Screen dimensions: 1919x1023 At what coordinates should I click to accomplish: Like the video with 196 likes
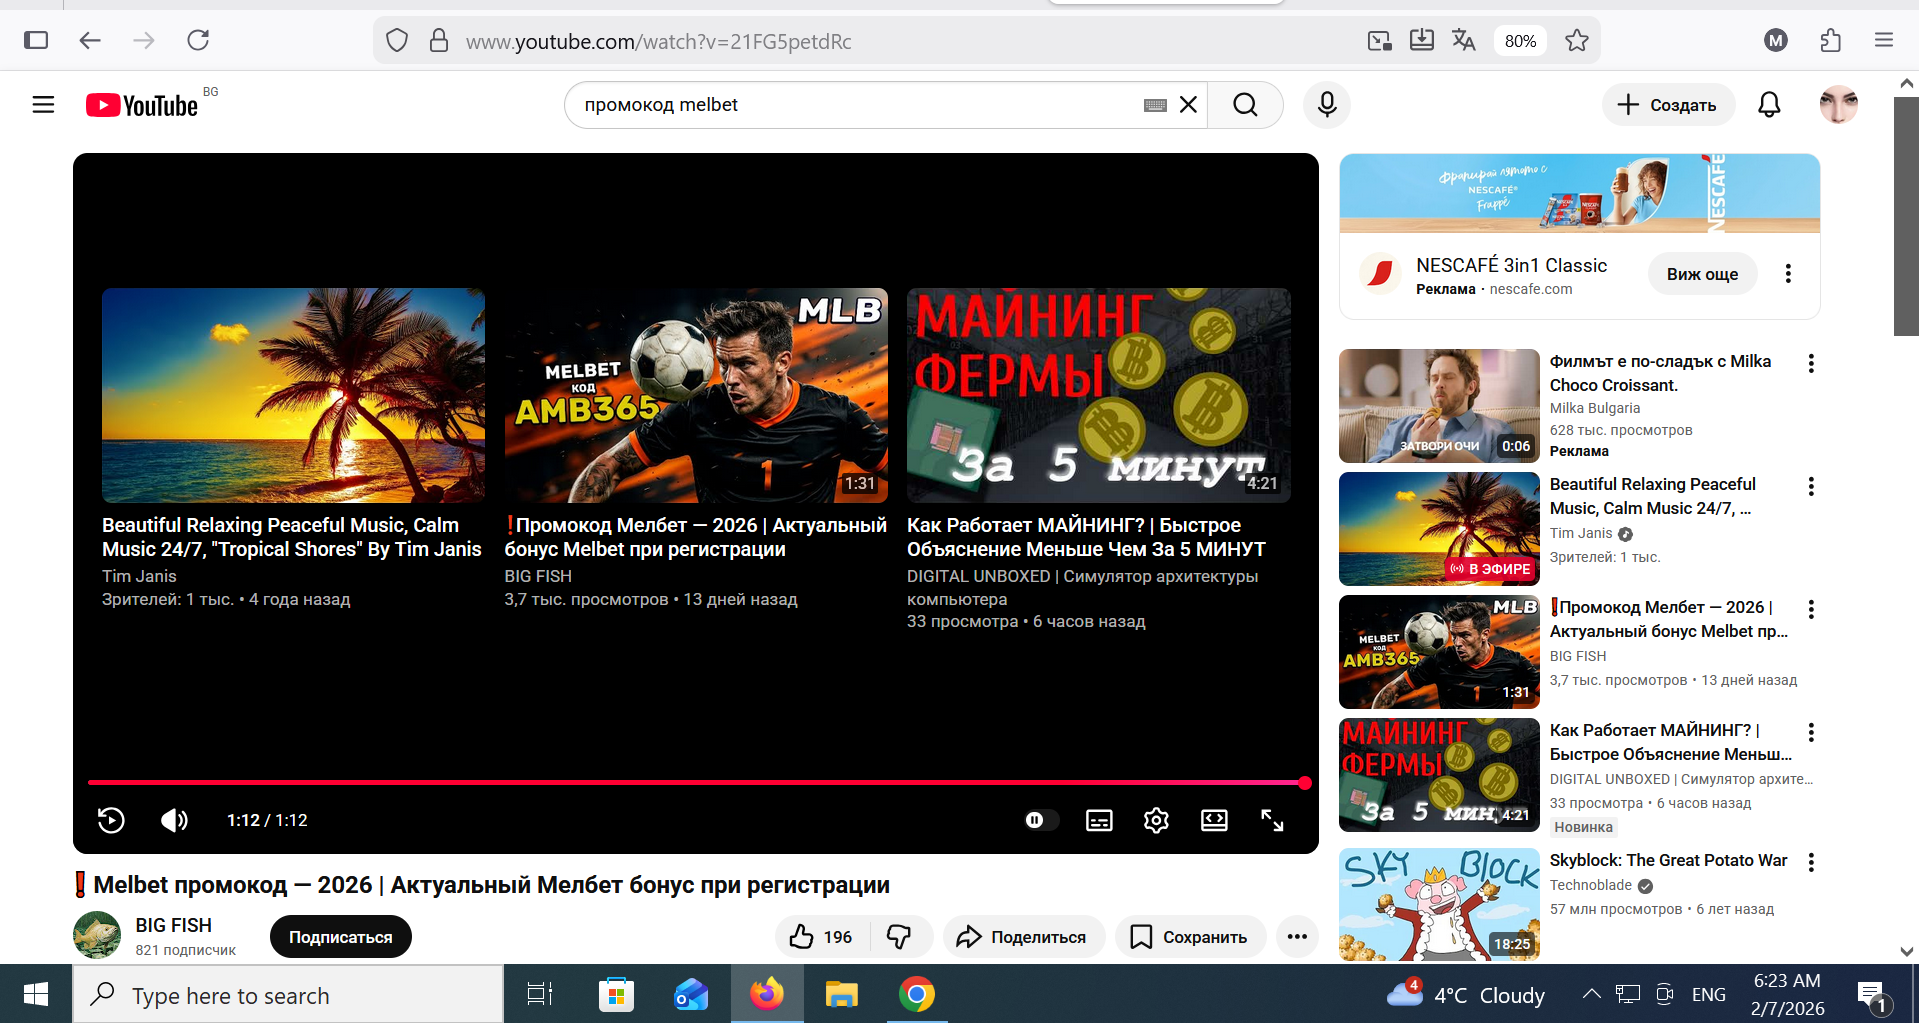pos(822,937)
